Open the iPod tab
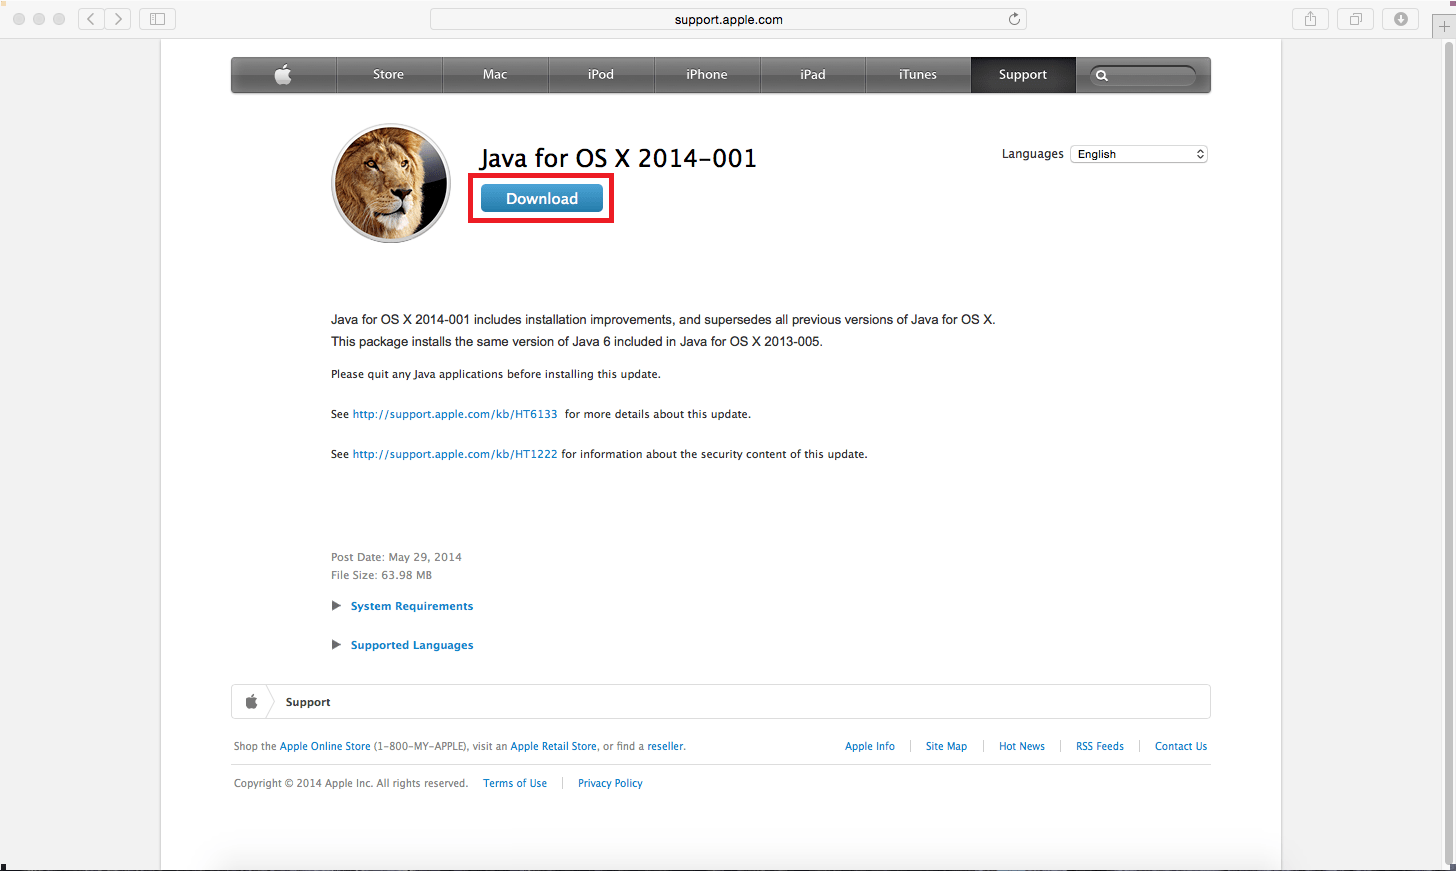Image resolution: width=1456 pixels, height=871 pixels. pos(601,75)
